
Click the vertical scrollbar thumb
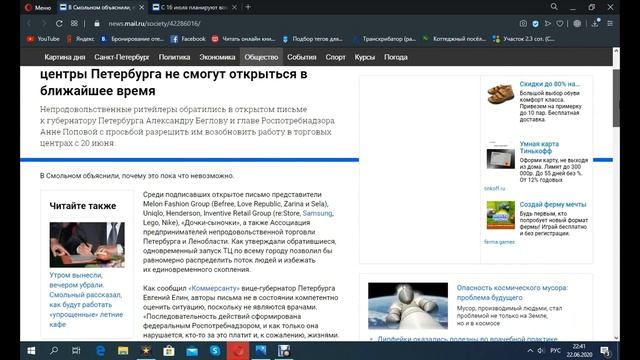pyautogui.click(x=616, y=98)
